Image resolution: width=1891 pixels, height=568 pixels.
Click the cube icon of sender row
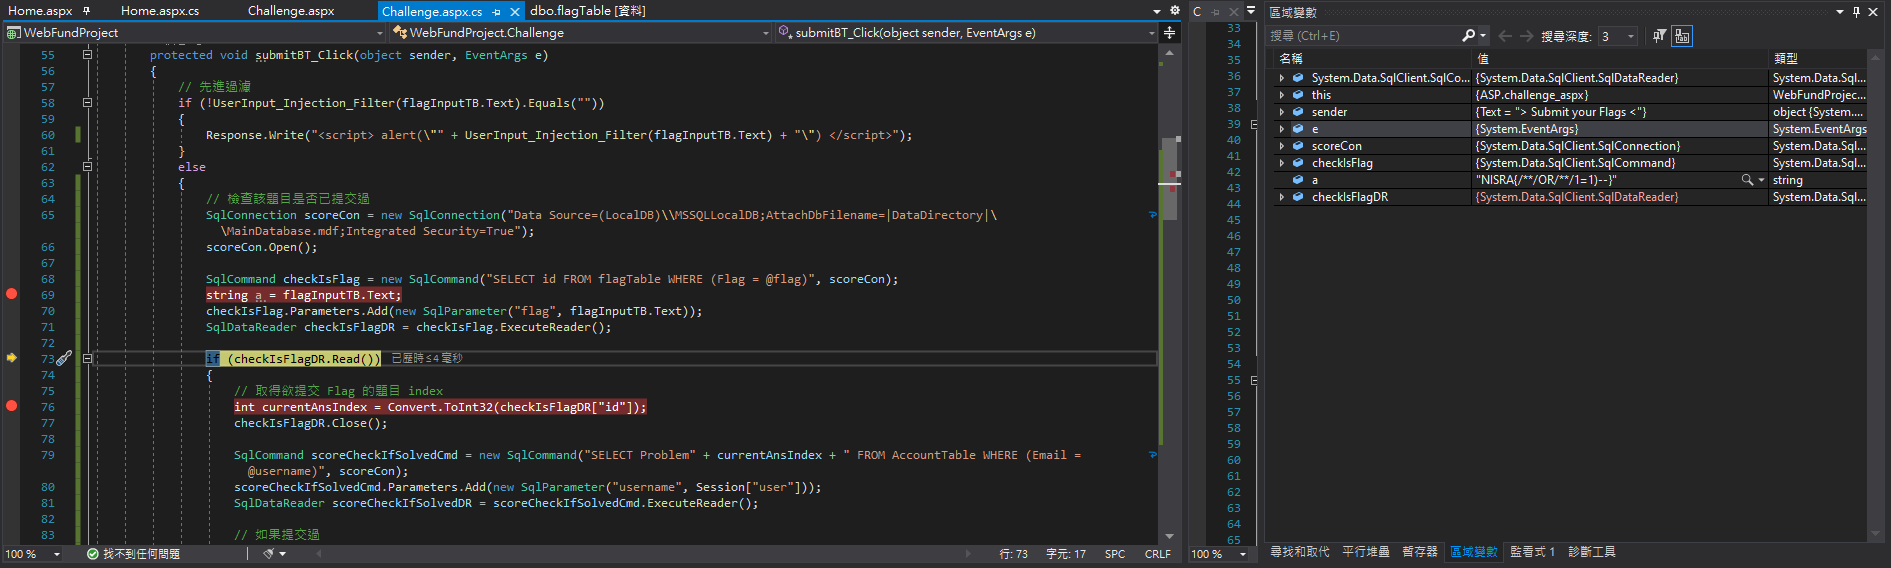click(1298, 112)
